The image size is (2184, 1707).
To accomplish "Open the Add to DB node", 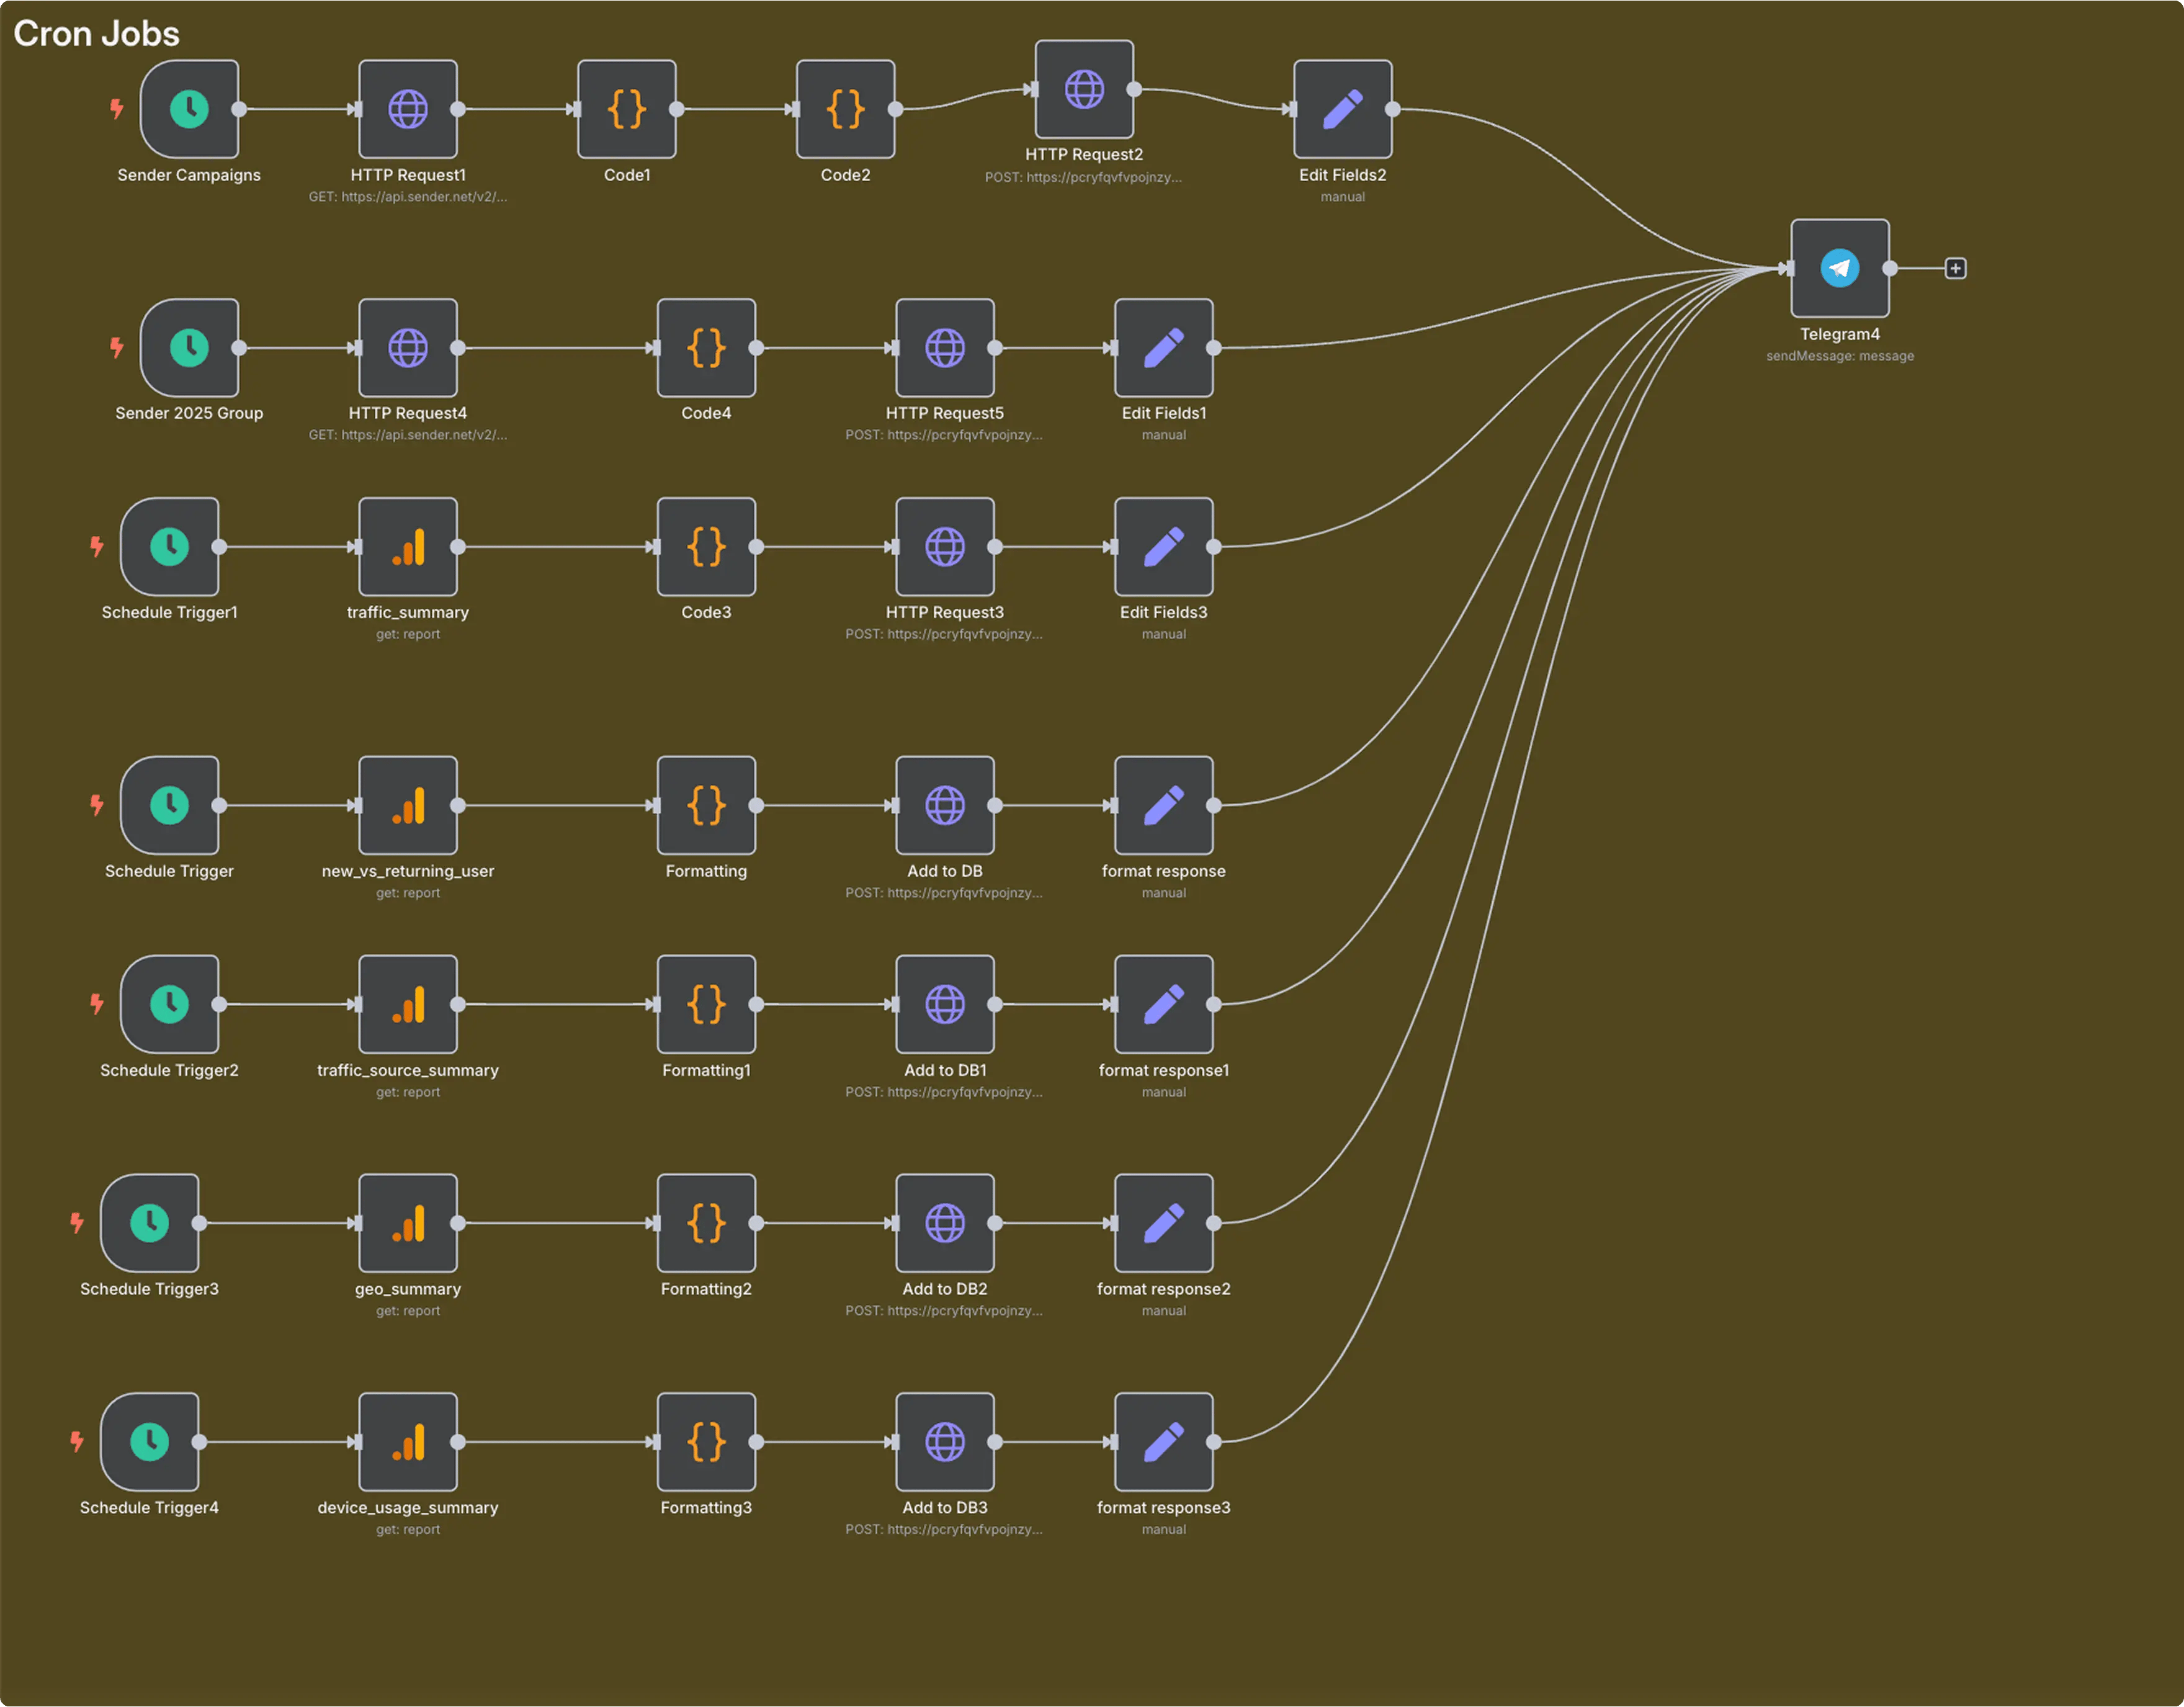I will point(945,805).
